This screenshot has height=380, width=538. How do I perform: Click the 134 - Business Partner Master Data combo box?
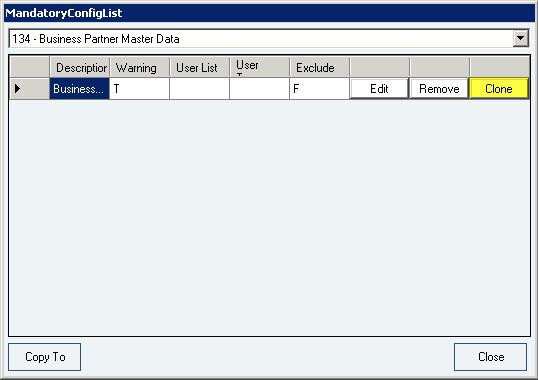(x=269, y=39)
